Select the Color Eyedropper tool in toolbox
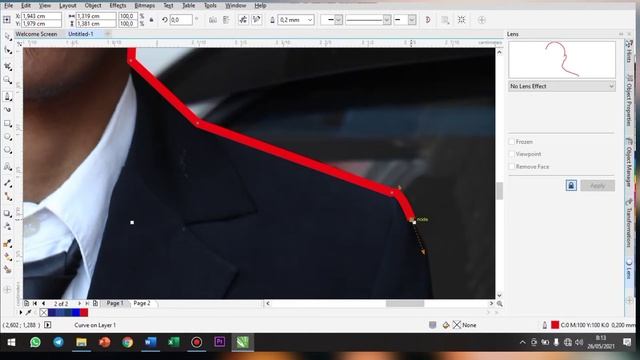The width and height of the screenshot is (640, 360). coord(8,243)
